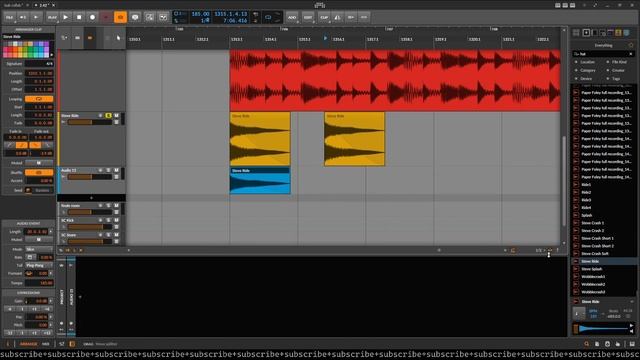This screenshot has height=360, width=640.
Task: Expand the Tags filter
Action: 613,78
